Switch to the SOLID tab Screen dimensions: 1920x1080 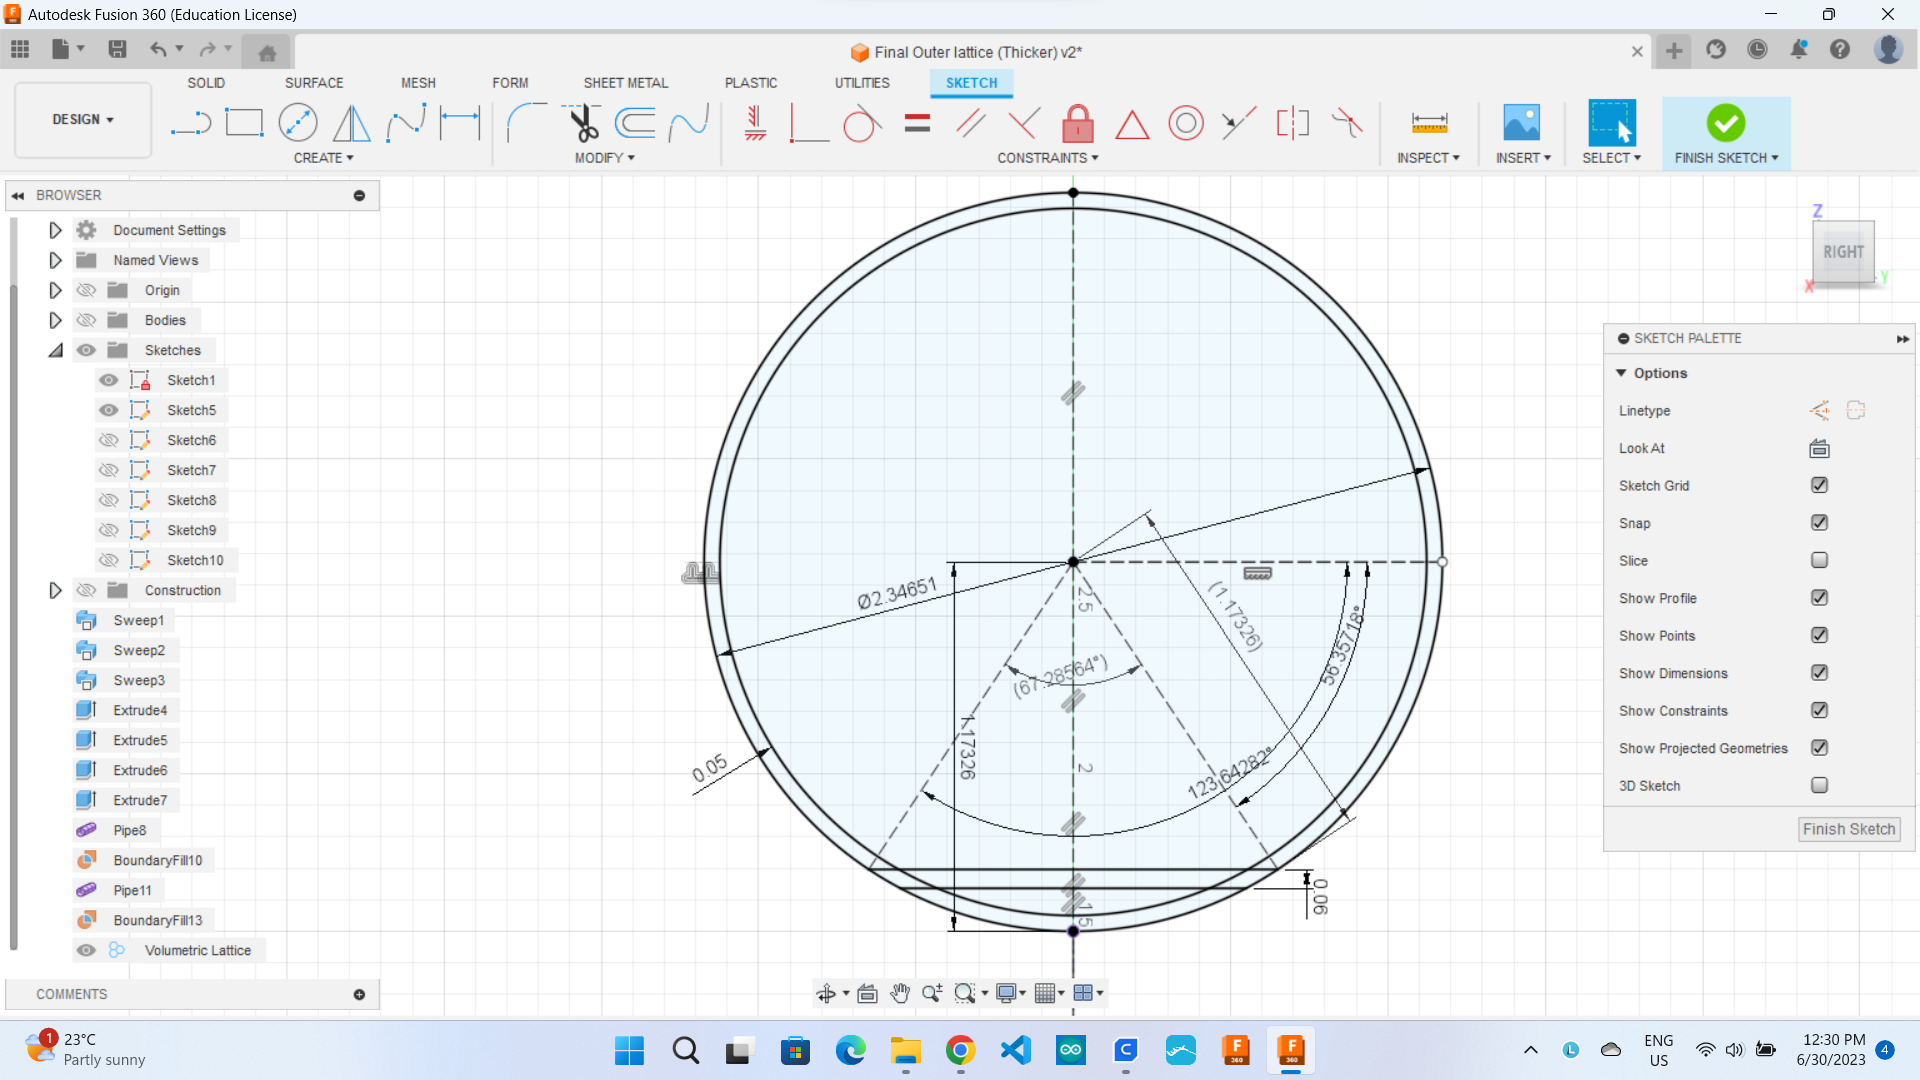(x=206, y=83)
